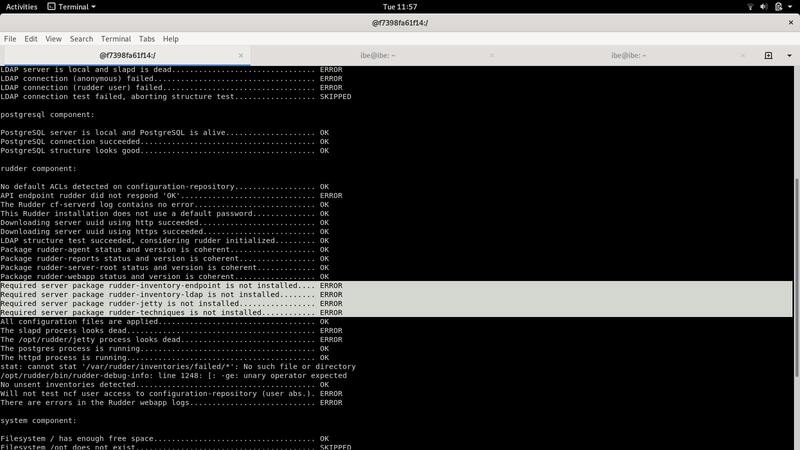The width and height of the screenshot is (800, 450).
Task: Click line 'PostgreSQL server is local and PostgreSQL is alive'
Action: click(x=164, y=132)
